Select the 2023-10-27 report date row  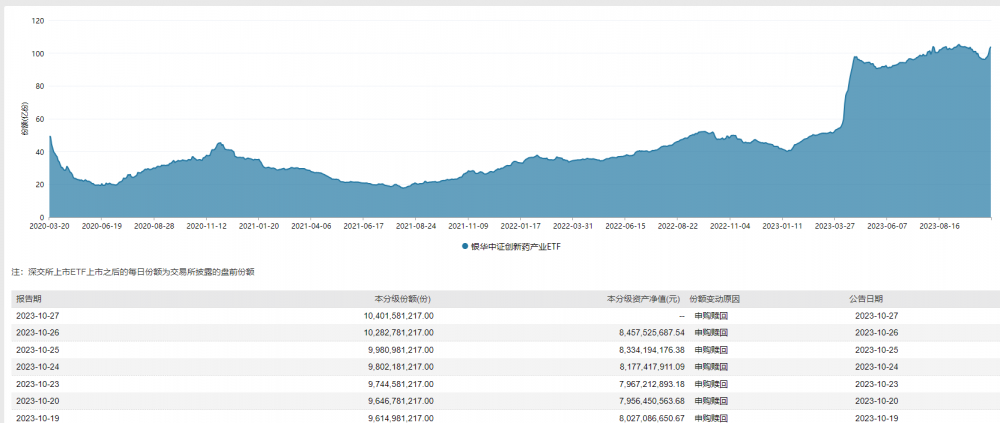pyautogui.click(x=38, y=316)
